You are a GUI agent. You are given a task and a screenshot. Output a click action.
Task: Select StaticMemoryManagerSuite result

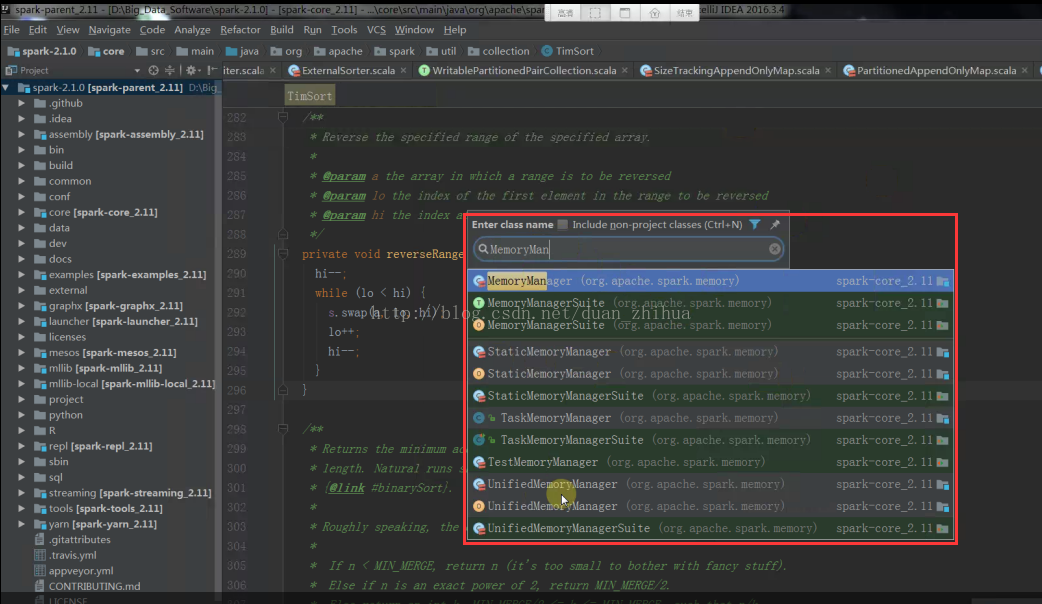(x=710, y=396)
